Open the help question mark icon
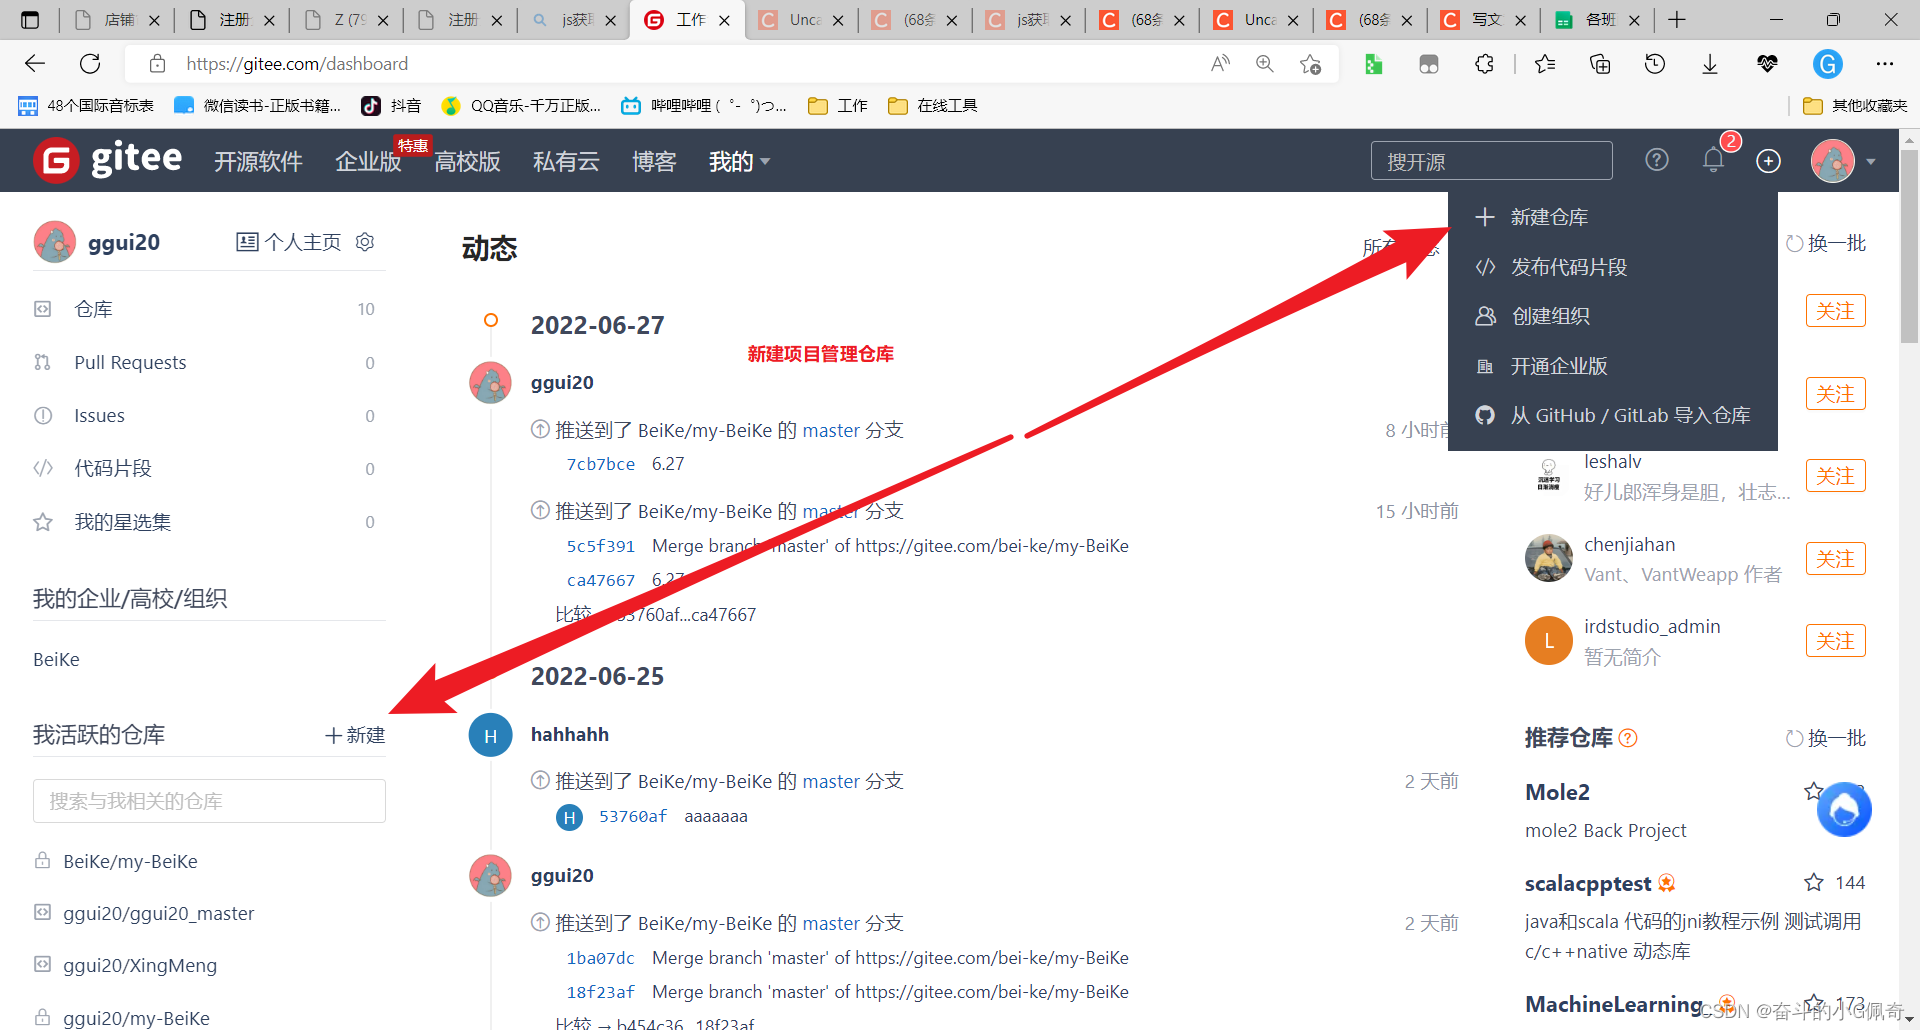Screen dimensions: 1920x1030 1657,160
